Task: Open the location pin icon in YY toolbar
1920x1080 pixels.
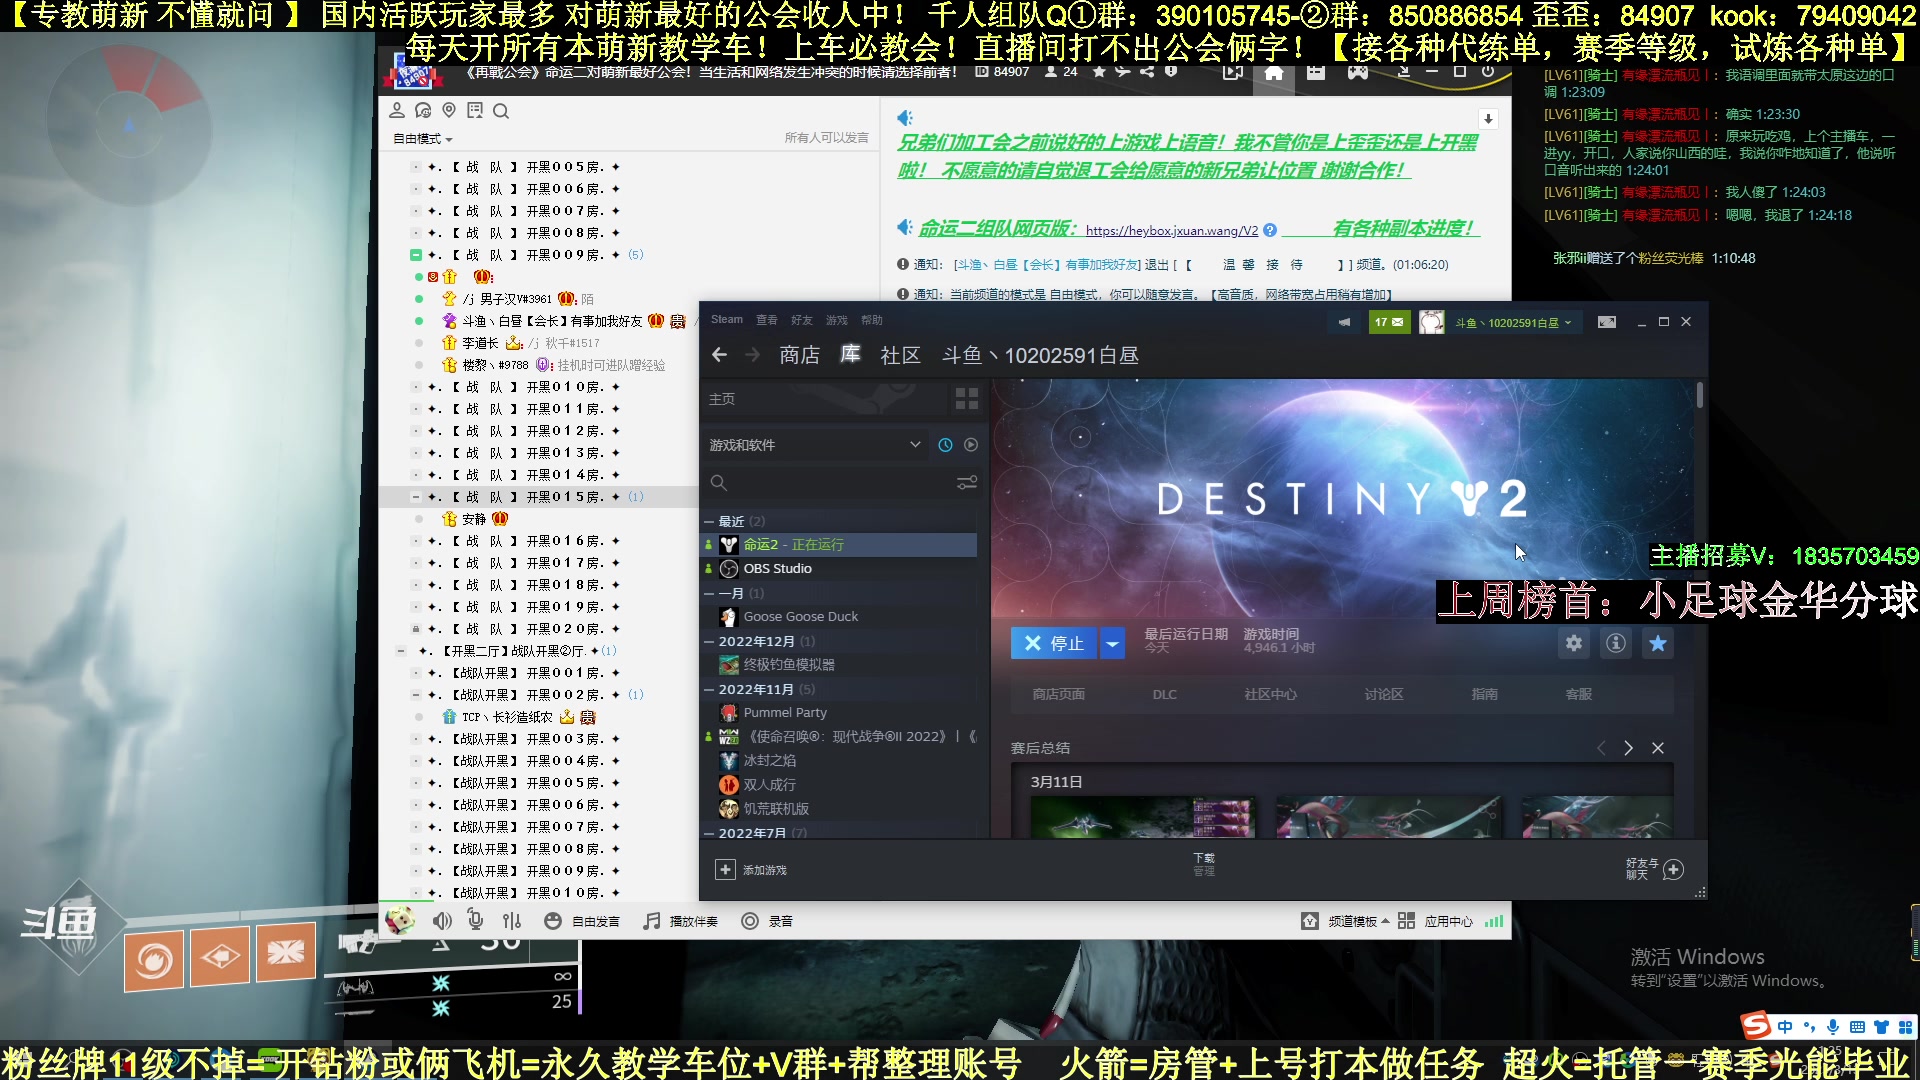Action: pos(449,111)
